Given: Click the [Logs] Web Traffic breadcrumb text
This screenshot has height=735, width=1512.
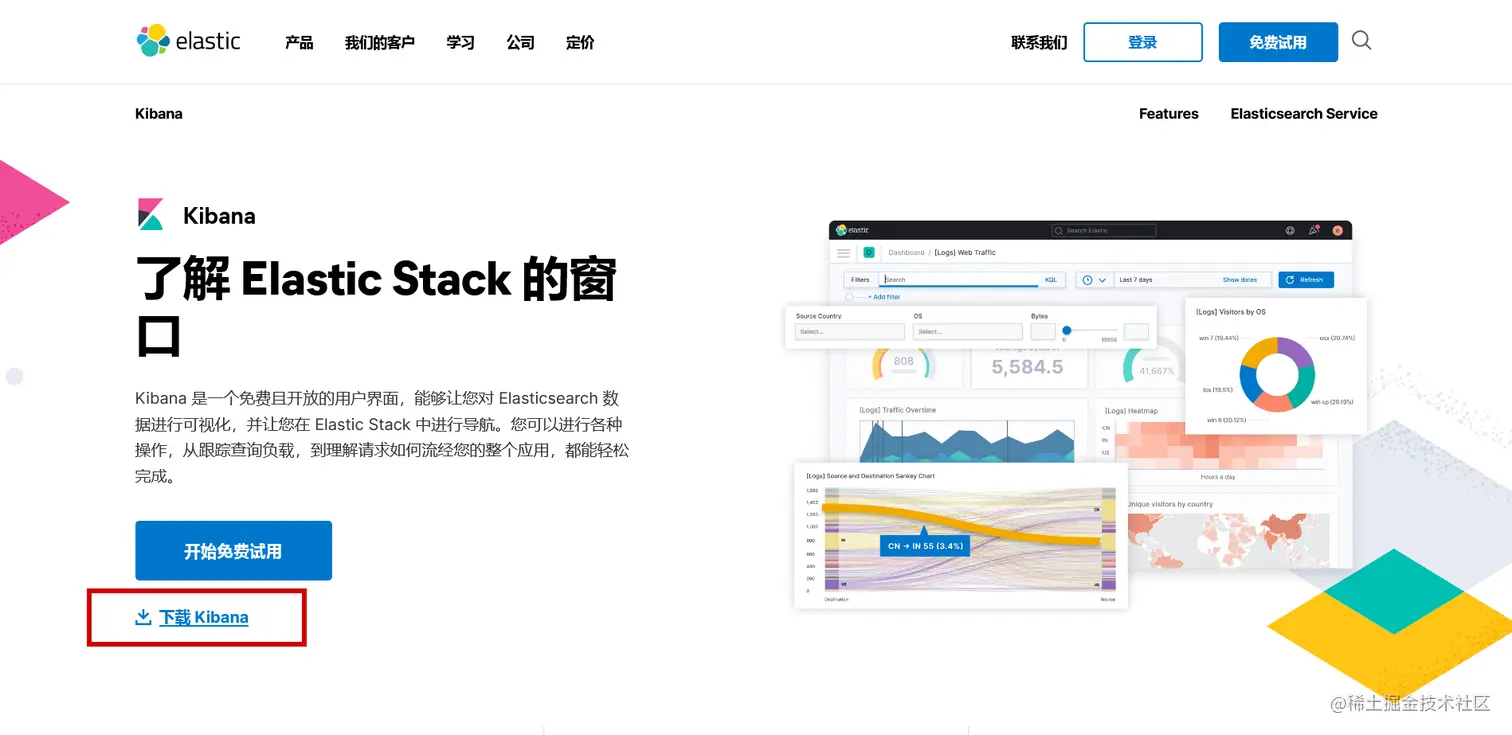Looking at the screenshot, I should [x=965, y=253].
